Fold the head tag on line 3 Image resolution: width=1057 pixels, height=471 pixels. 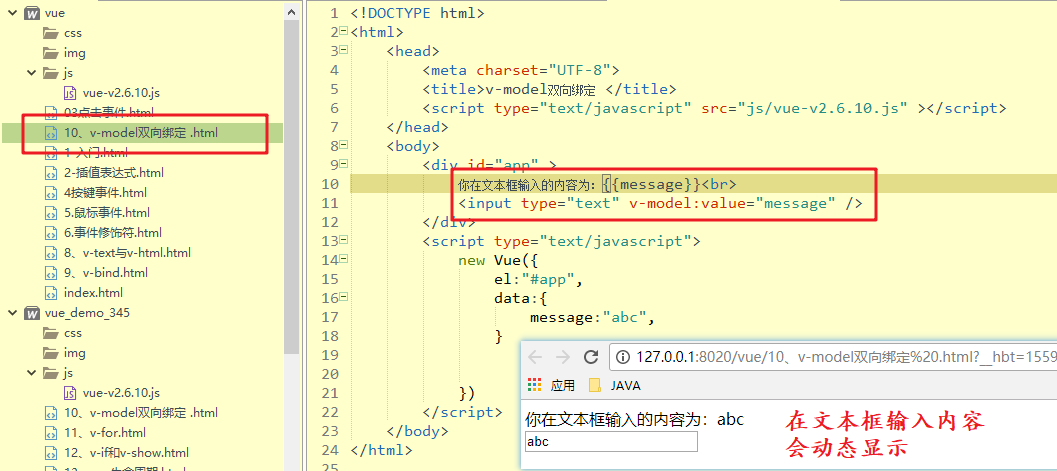(x=344, y=50)
